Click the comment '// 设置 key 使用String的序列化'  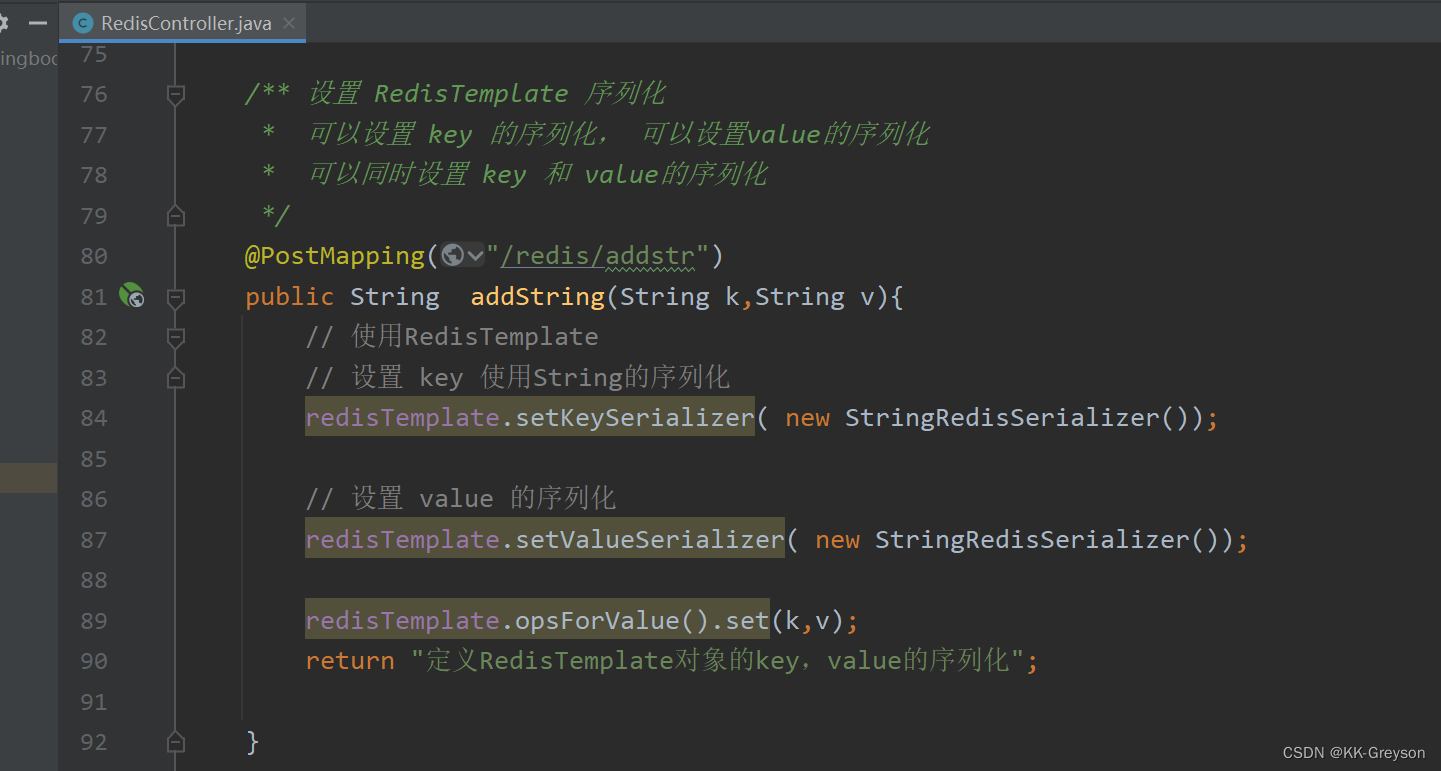518,378
